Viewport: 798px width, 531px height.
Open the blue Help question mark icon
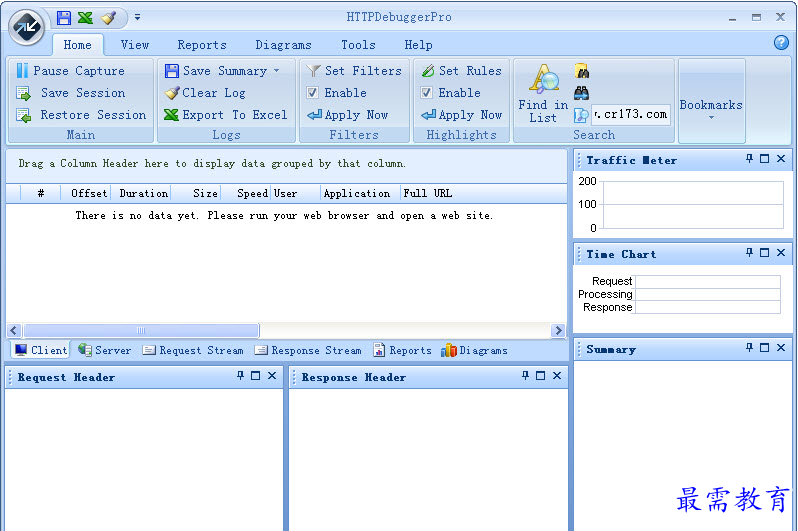pyautogui.click(x=781, y=42)
